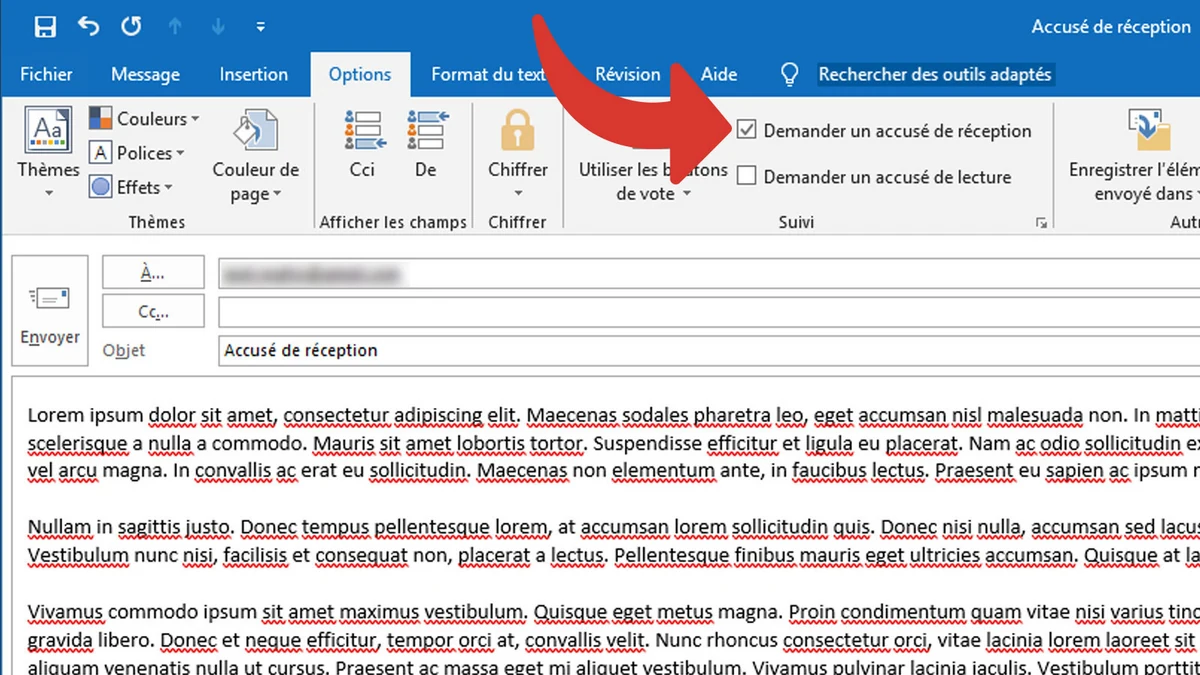Uncheck Demander un accusé de réception

tap(746, 130)
